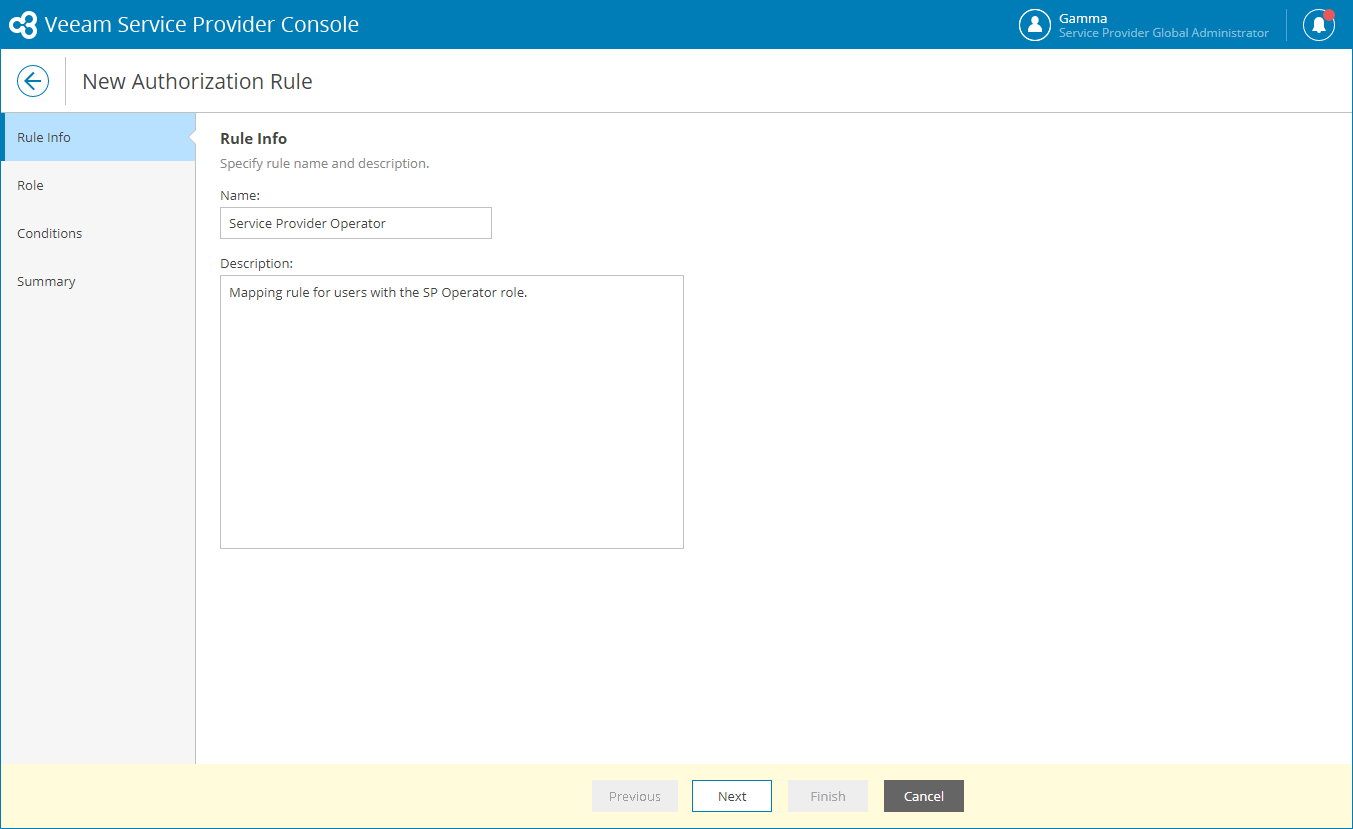This screenshot has width=1353, height=829.
Task: Cancel the new authorization rule
Action: coord(924,796)
